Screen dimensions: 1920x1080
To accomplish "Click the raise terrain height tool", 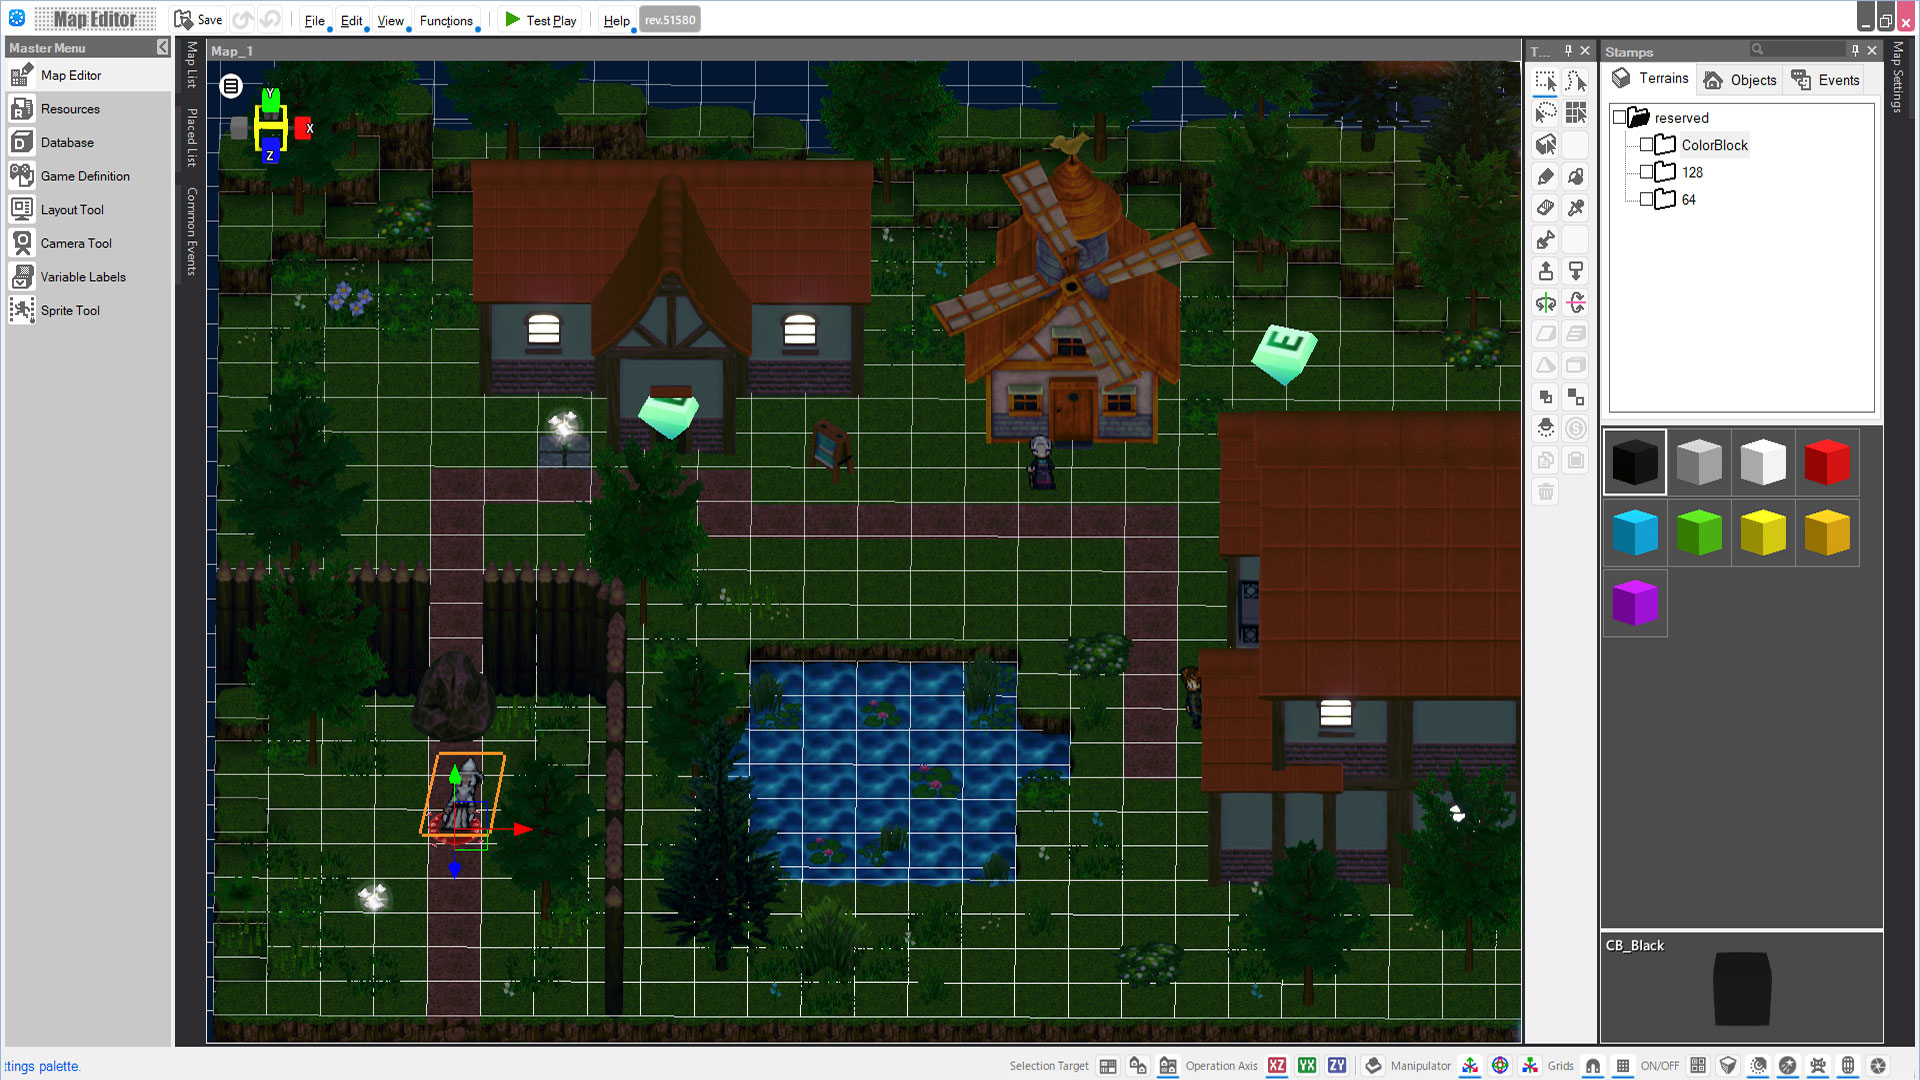I will coord(1546,271).
